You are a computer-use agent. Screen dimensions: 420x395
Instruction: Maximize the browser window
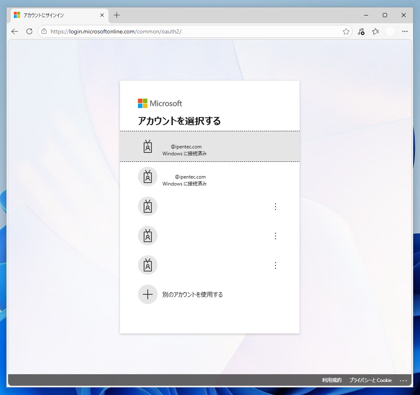pos(385,15)
